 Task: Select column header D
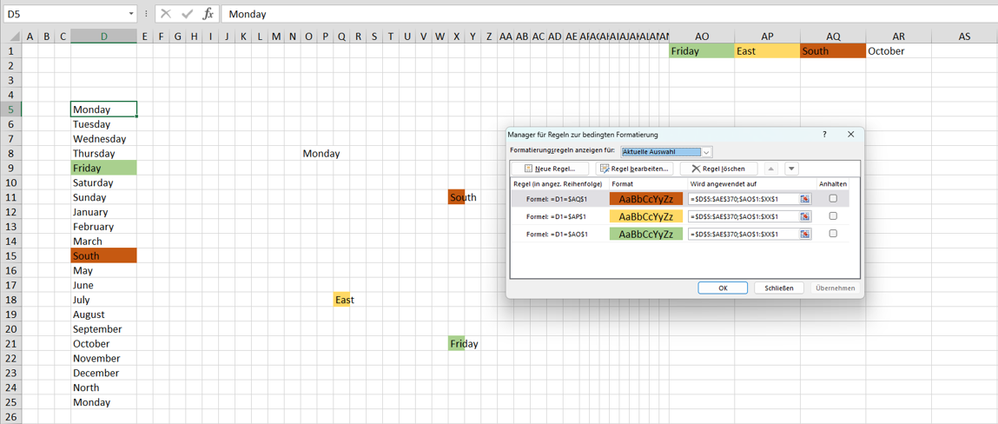104,37
